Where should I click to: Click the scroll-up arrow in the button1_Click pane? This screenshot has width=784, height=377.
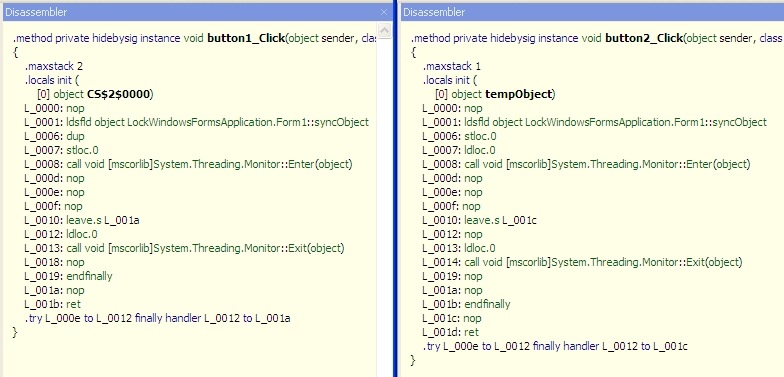point(384,31)
